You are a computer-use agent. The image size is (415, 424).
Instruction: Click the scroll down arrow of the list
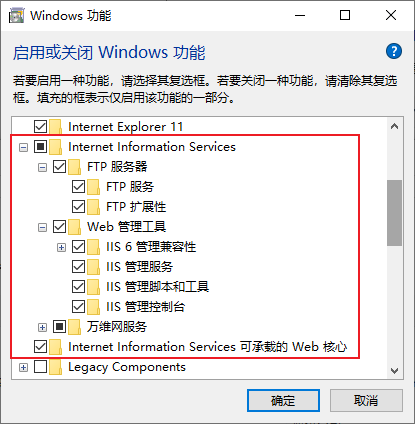click(x=395, y=371)
